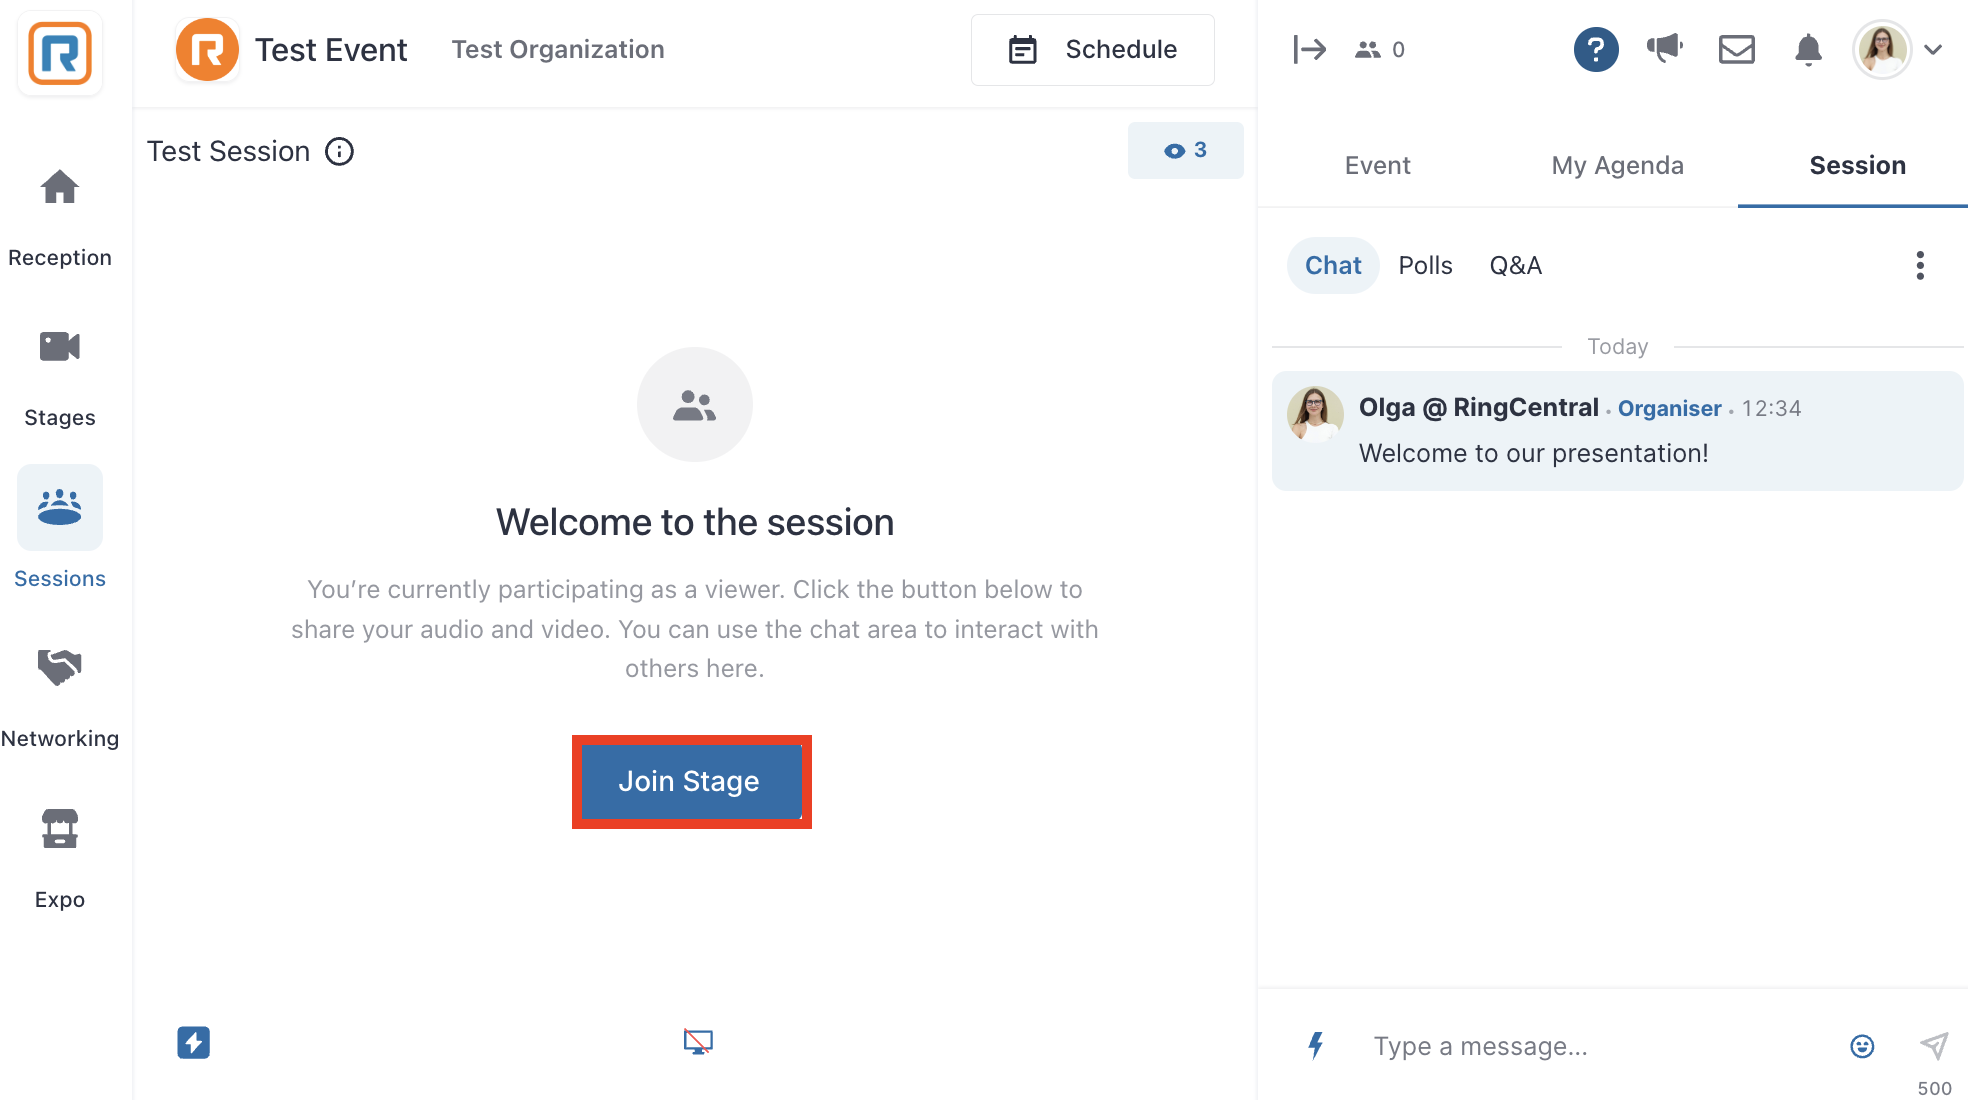This screenshot has width=1968, height=1100.
Task: Open the emoji picker
Action: pos(1862,1046)
